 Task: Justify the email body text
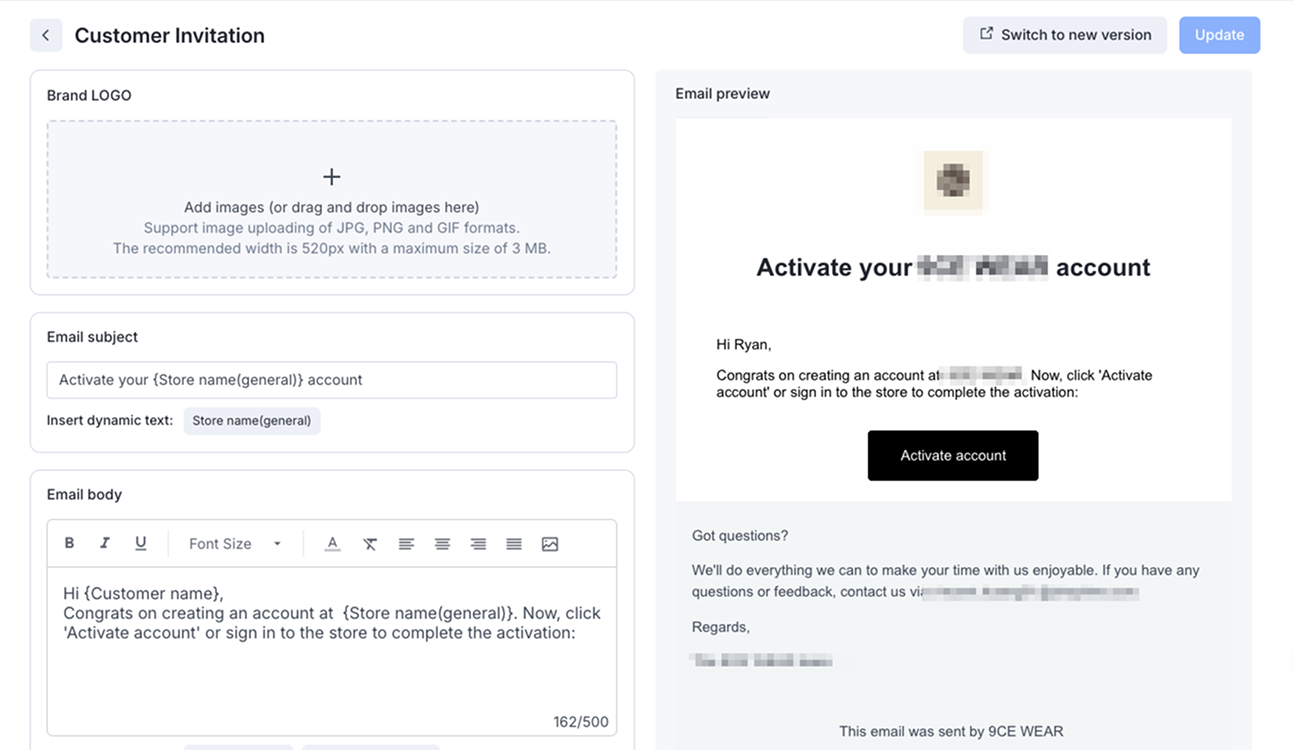coord(514,544)
